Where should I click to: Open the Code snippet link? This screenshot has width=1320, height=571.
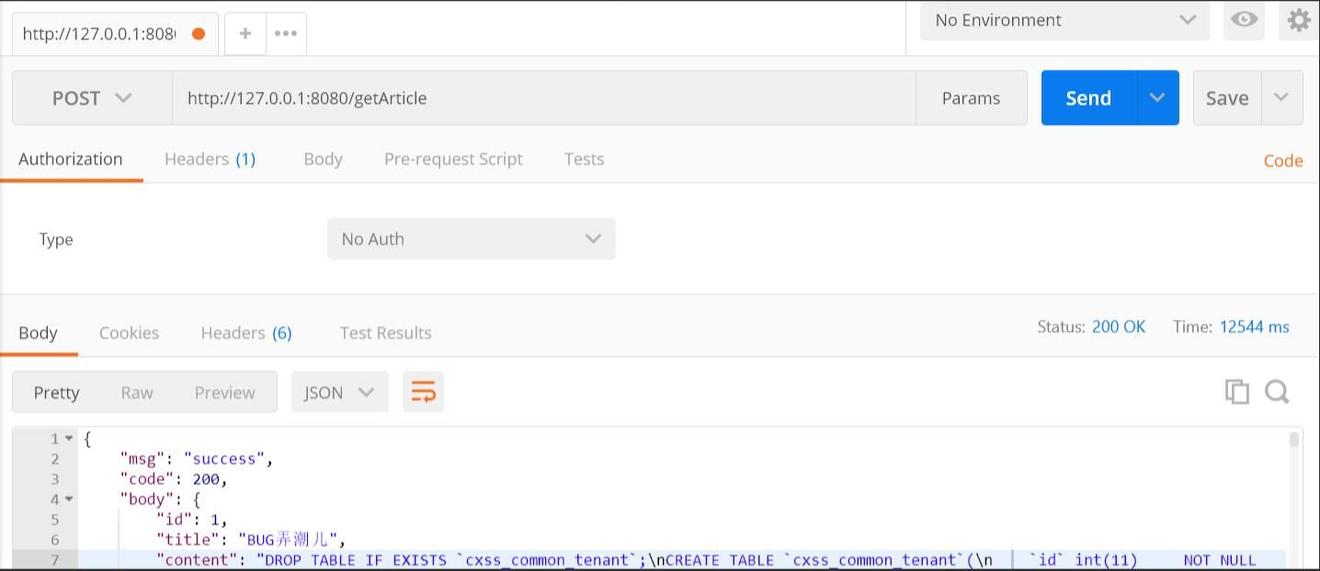(x=1283, y=161)
